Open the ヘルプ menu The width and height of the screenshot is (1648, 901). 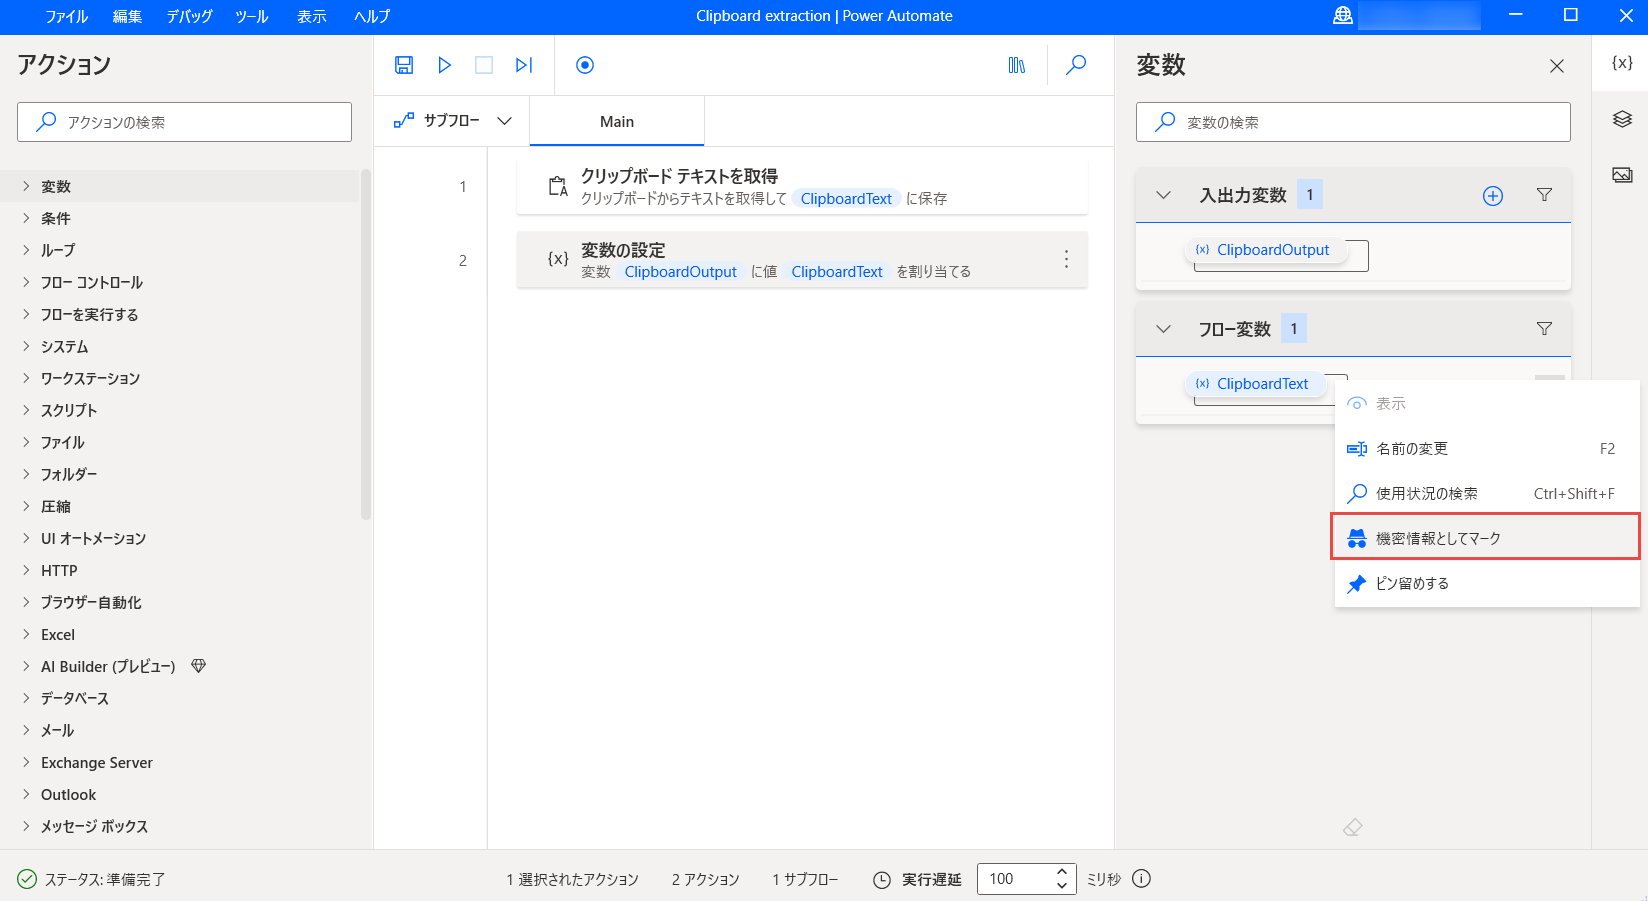(x=372, y=16)
